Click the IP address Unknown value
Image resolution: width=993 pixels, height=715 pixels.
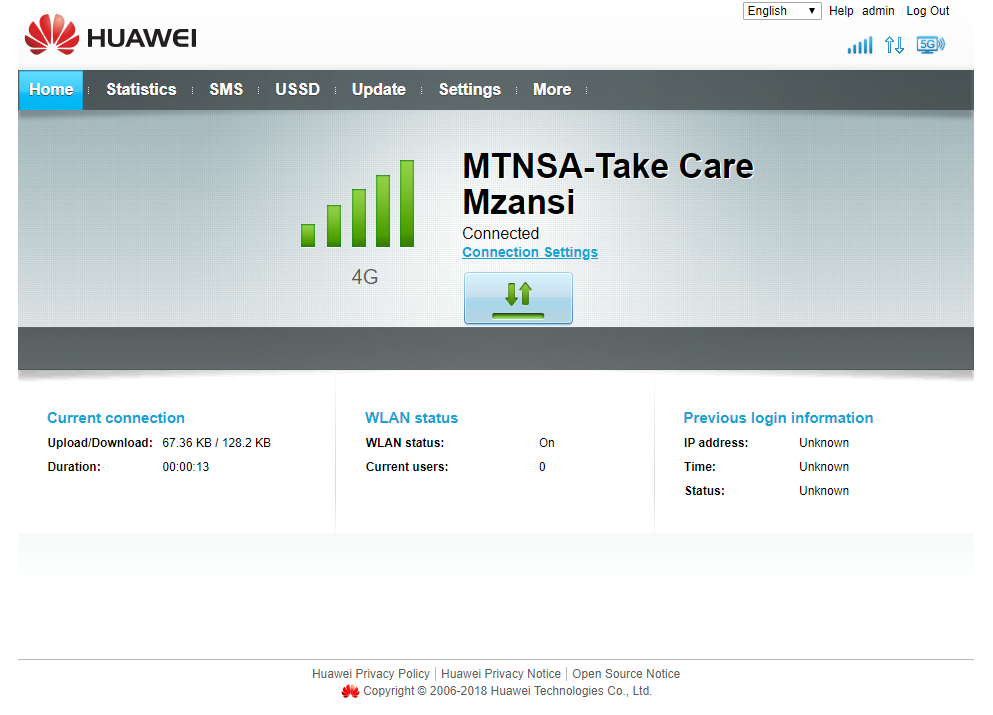pyautogui.click(x=824, y=443)
